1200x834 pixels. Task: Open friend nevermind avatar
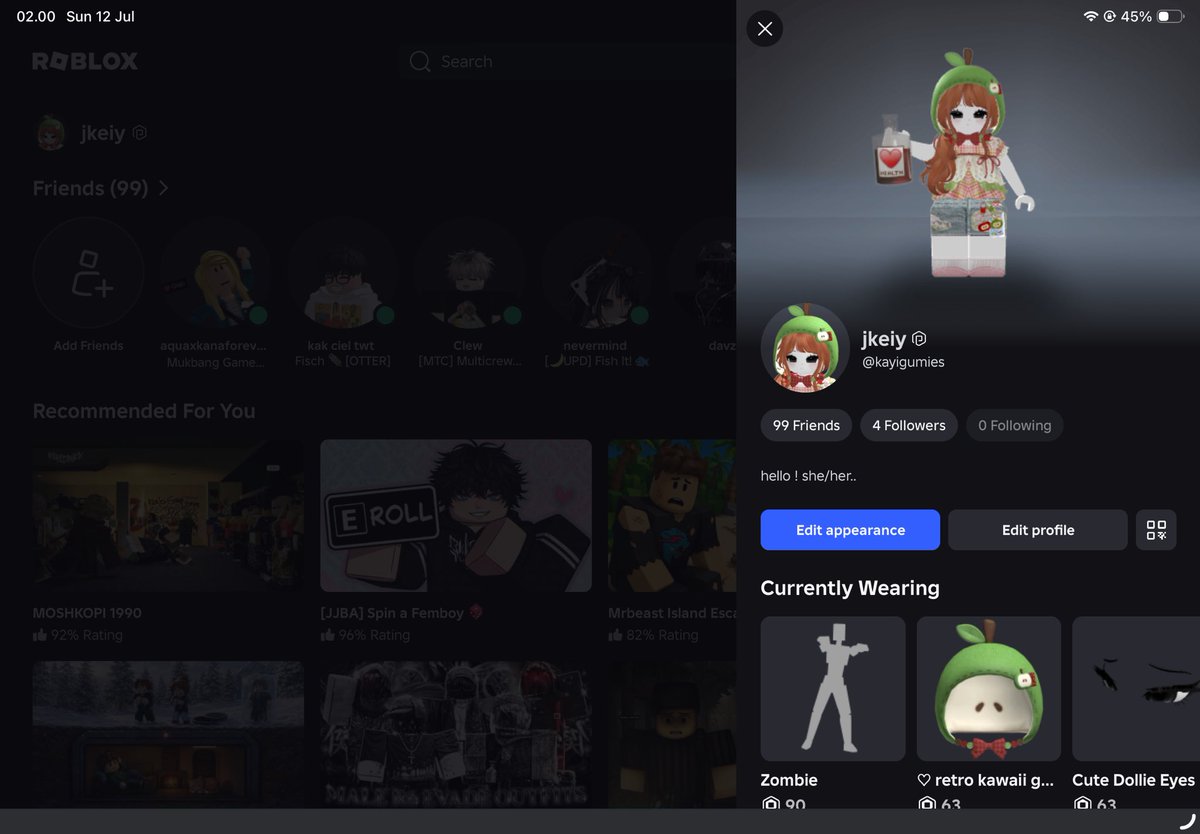click(596, 273)
